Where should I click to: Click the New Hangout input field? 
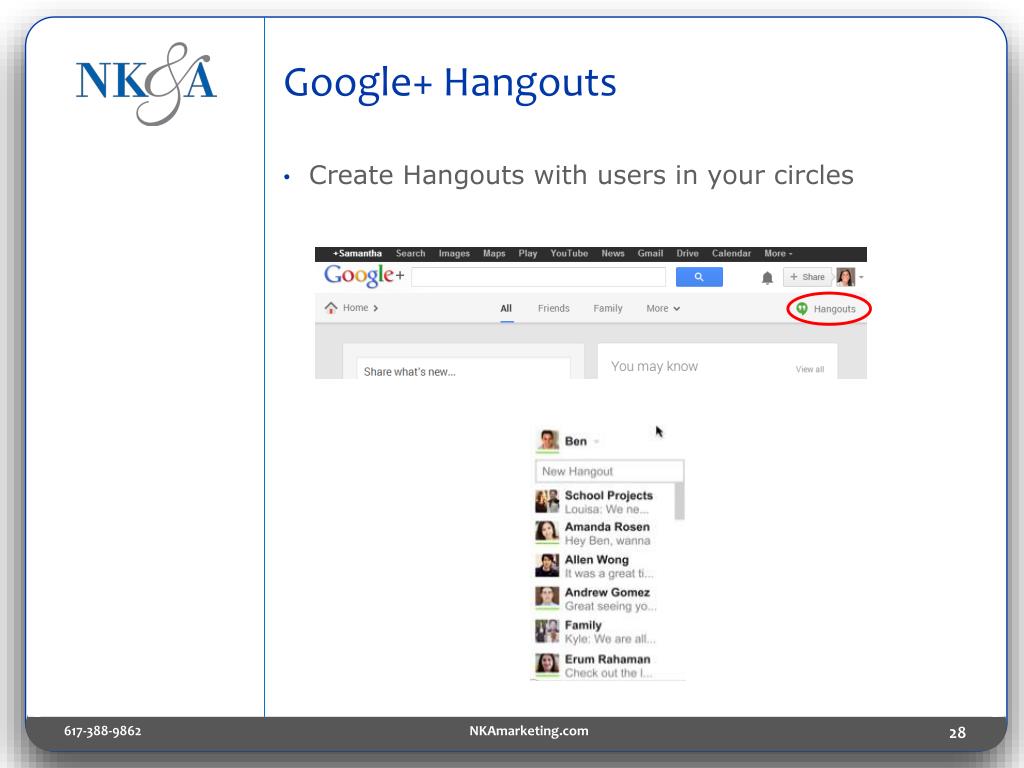point(609,471)
